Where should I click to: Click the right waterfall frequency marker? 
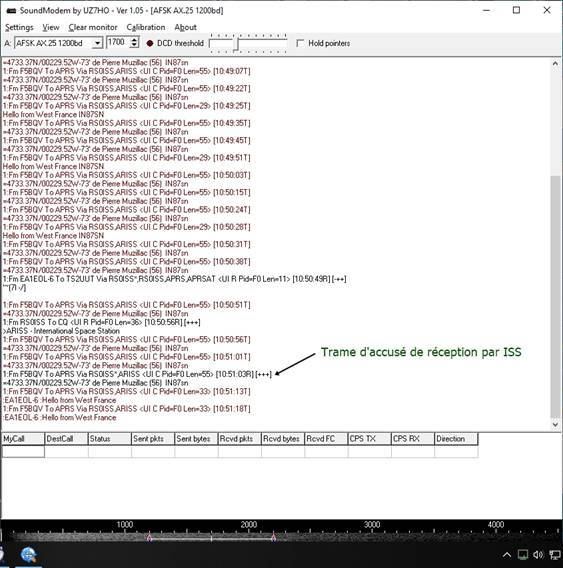pos(274,538)
